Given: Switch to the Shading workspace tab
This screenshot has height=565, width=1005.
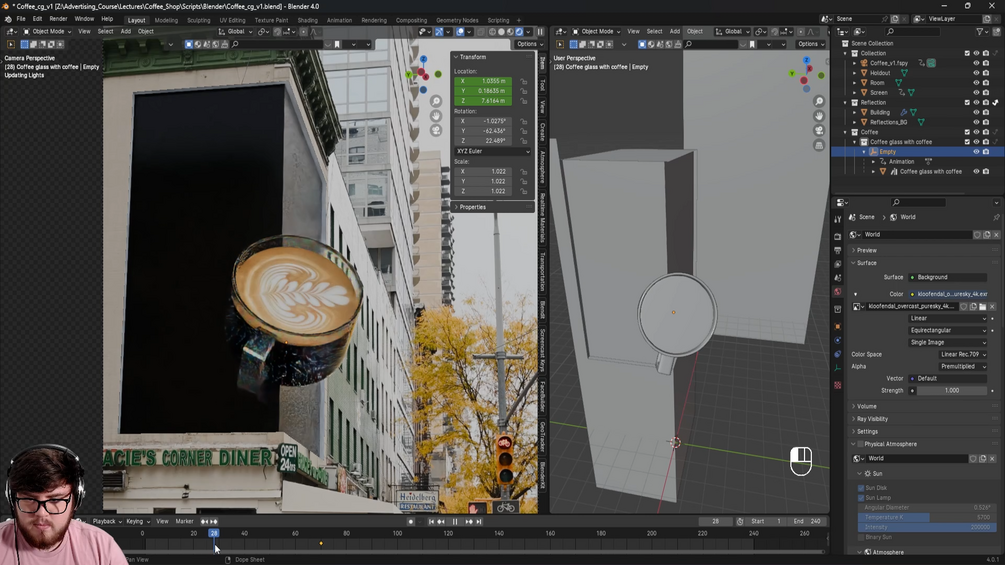Looking at the screenshot, I should (307, 20).
